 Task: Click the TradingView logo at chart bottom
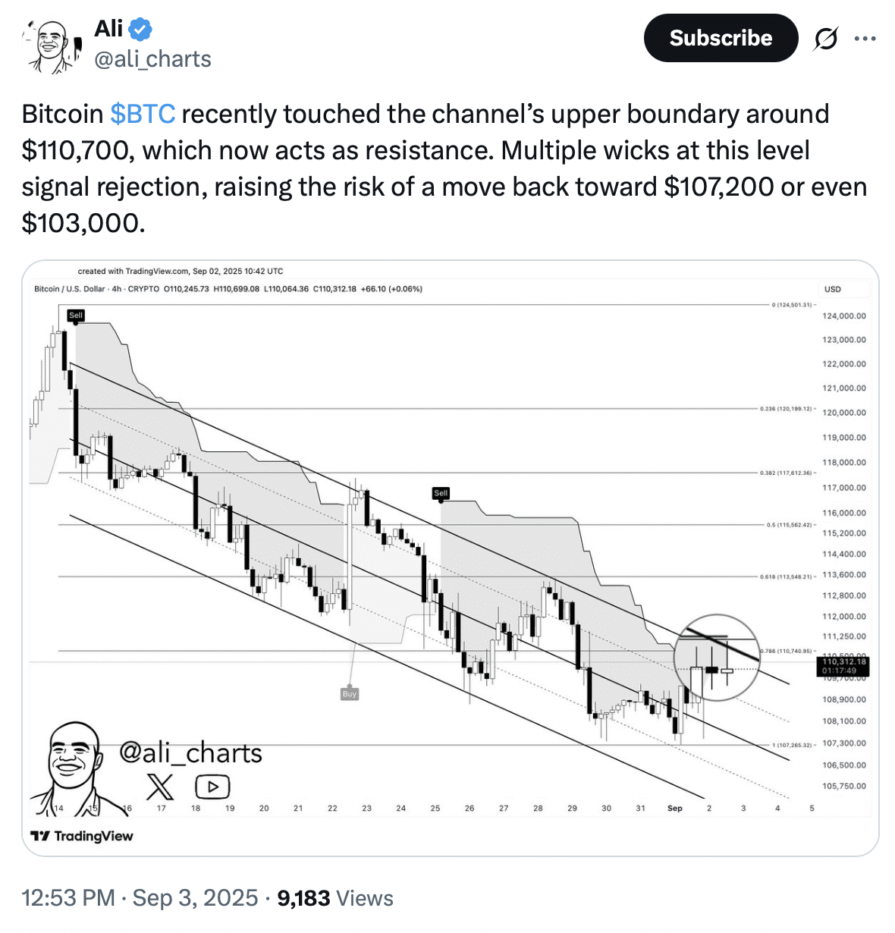tap(82, 836)
